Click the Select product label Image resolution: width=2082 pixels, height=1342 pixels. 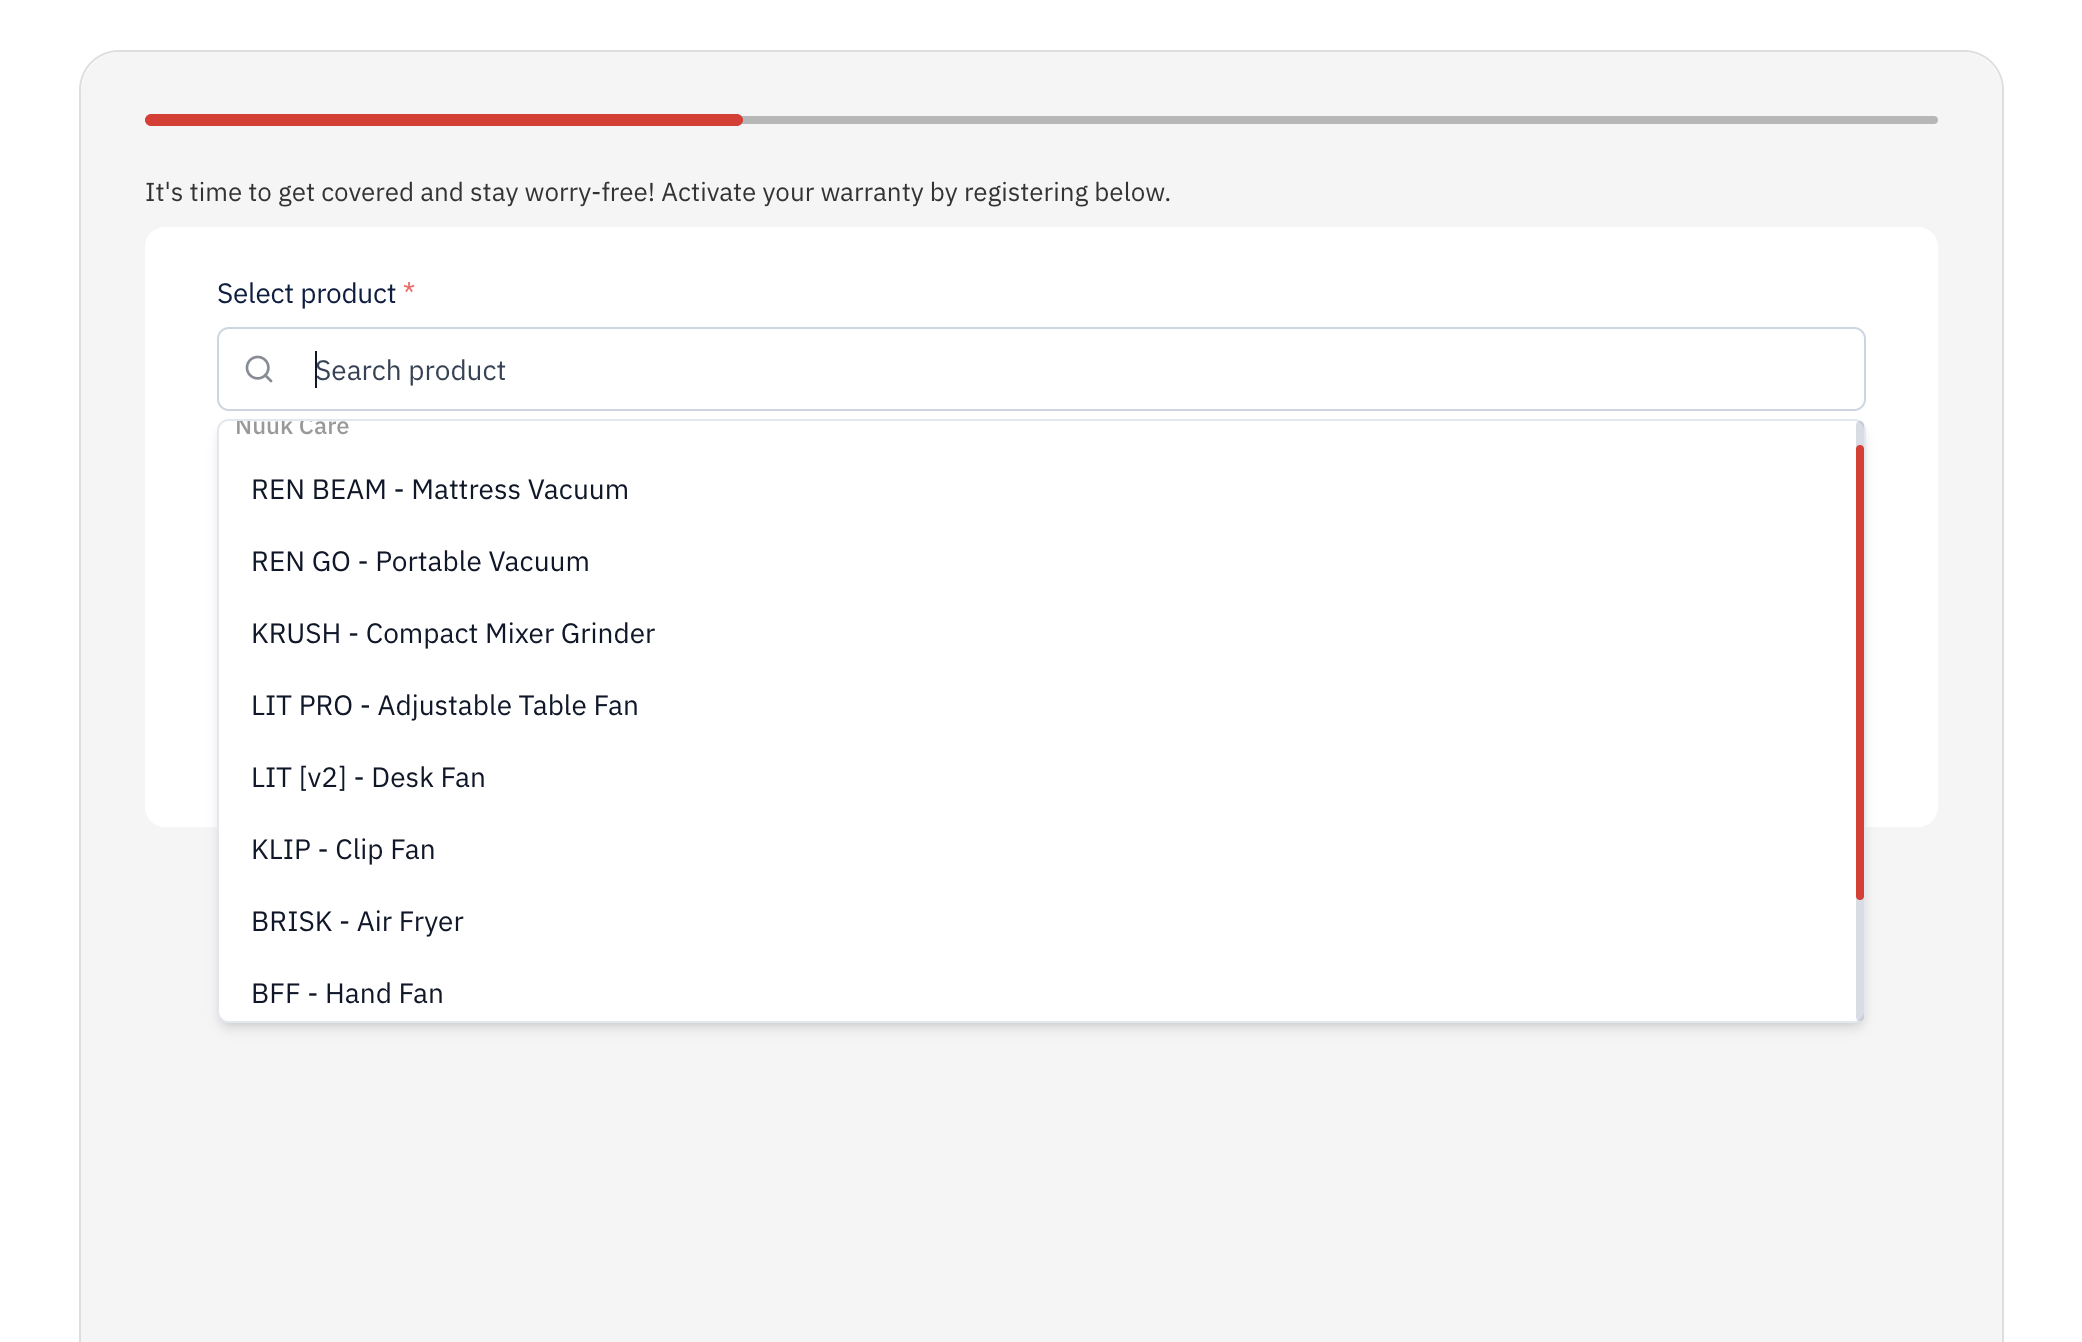(306, 293)
